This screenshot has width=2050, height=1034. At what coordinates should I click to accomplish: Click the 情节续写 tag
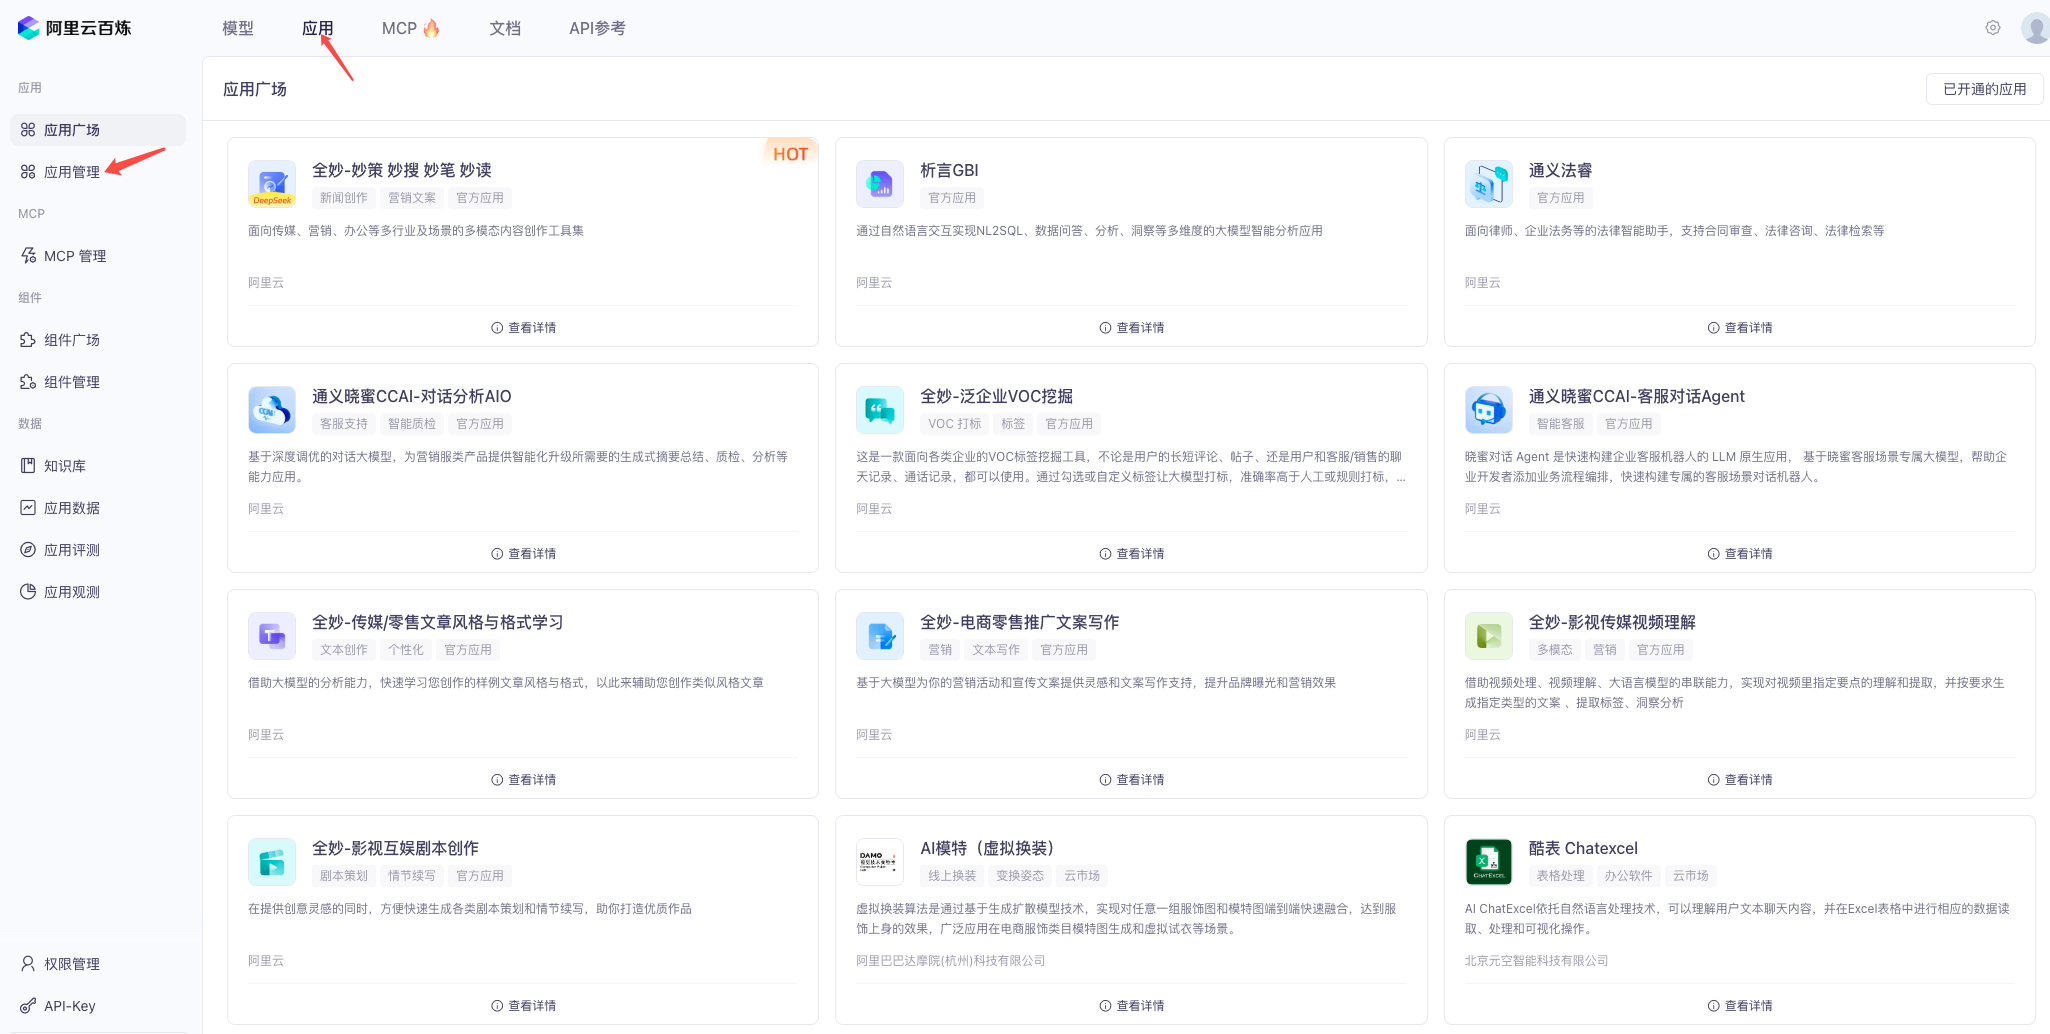(x=412, y=876)
